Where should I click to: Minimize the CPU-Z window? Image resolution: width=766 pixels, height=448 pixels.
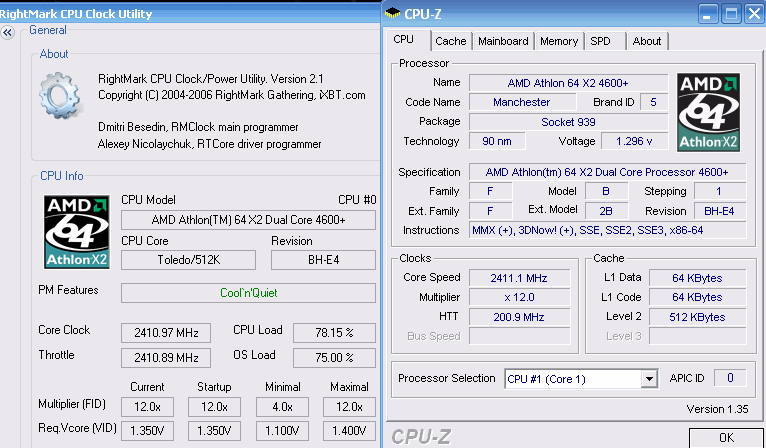click(x=707, y=14)
